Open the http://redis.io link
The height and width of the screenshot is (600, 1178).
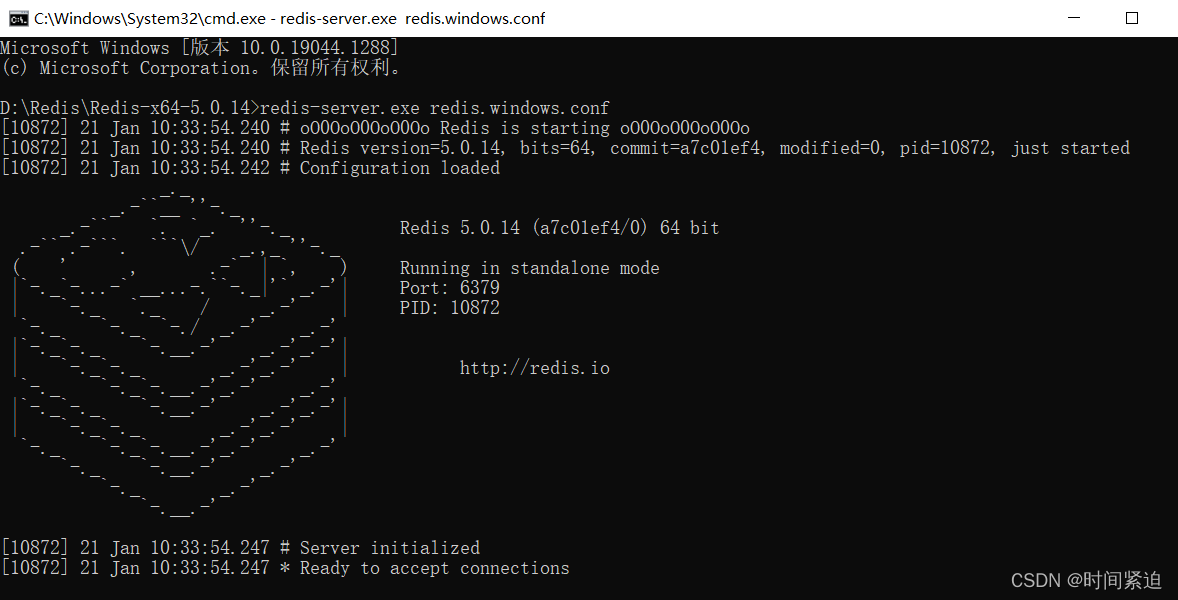pyautogui.click(x=534, y=368)
